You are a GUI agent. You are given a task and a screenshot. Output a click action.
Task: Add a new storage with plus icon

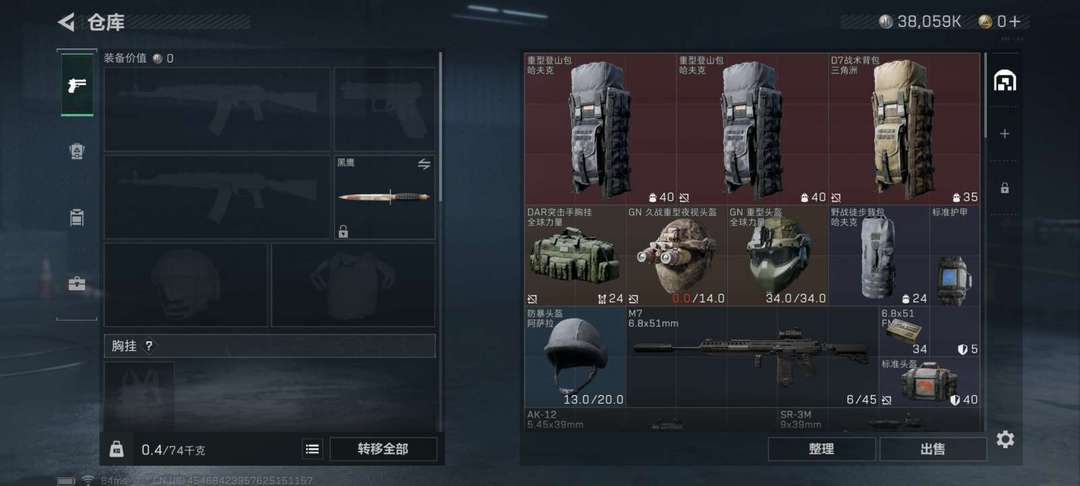pos(1005,134)
